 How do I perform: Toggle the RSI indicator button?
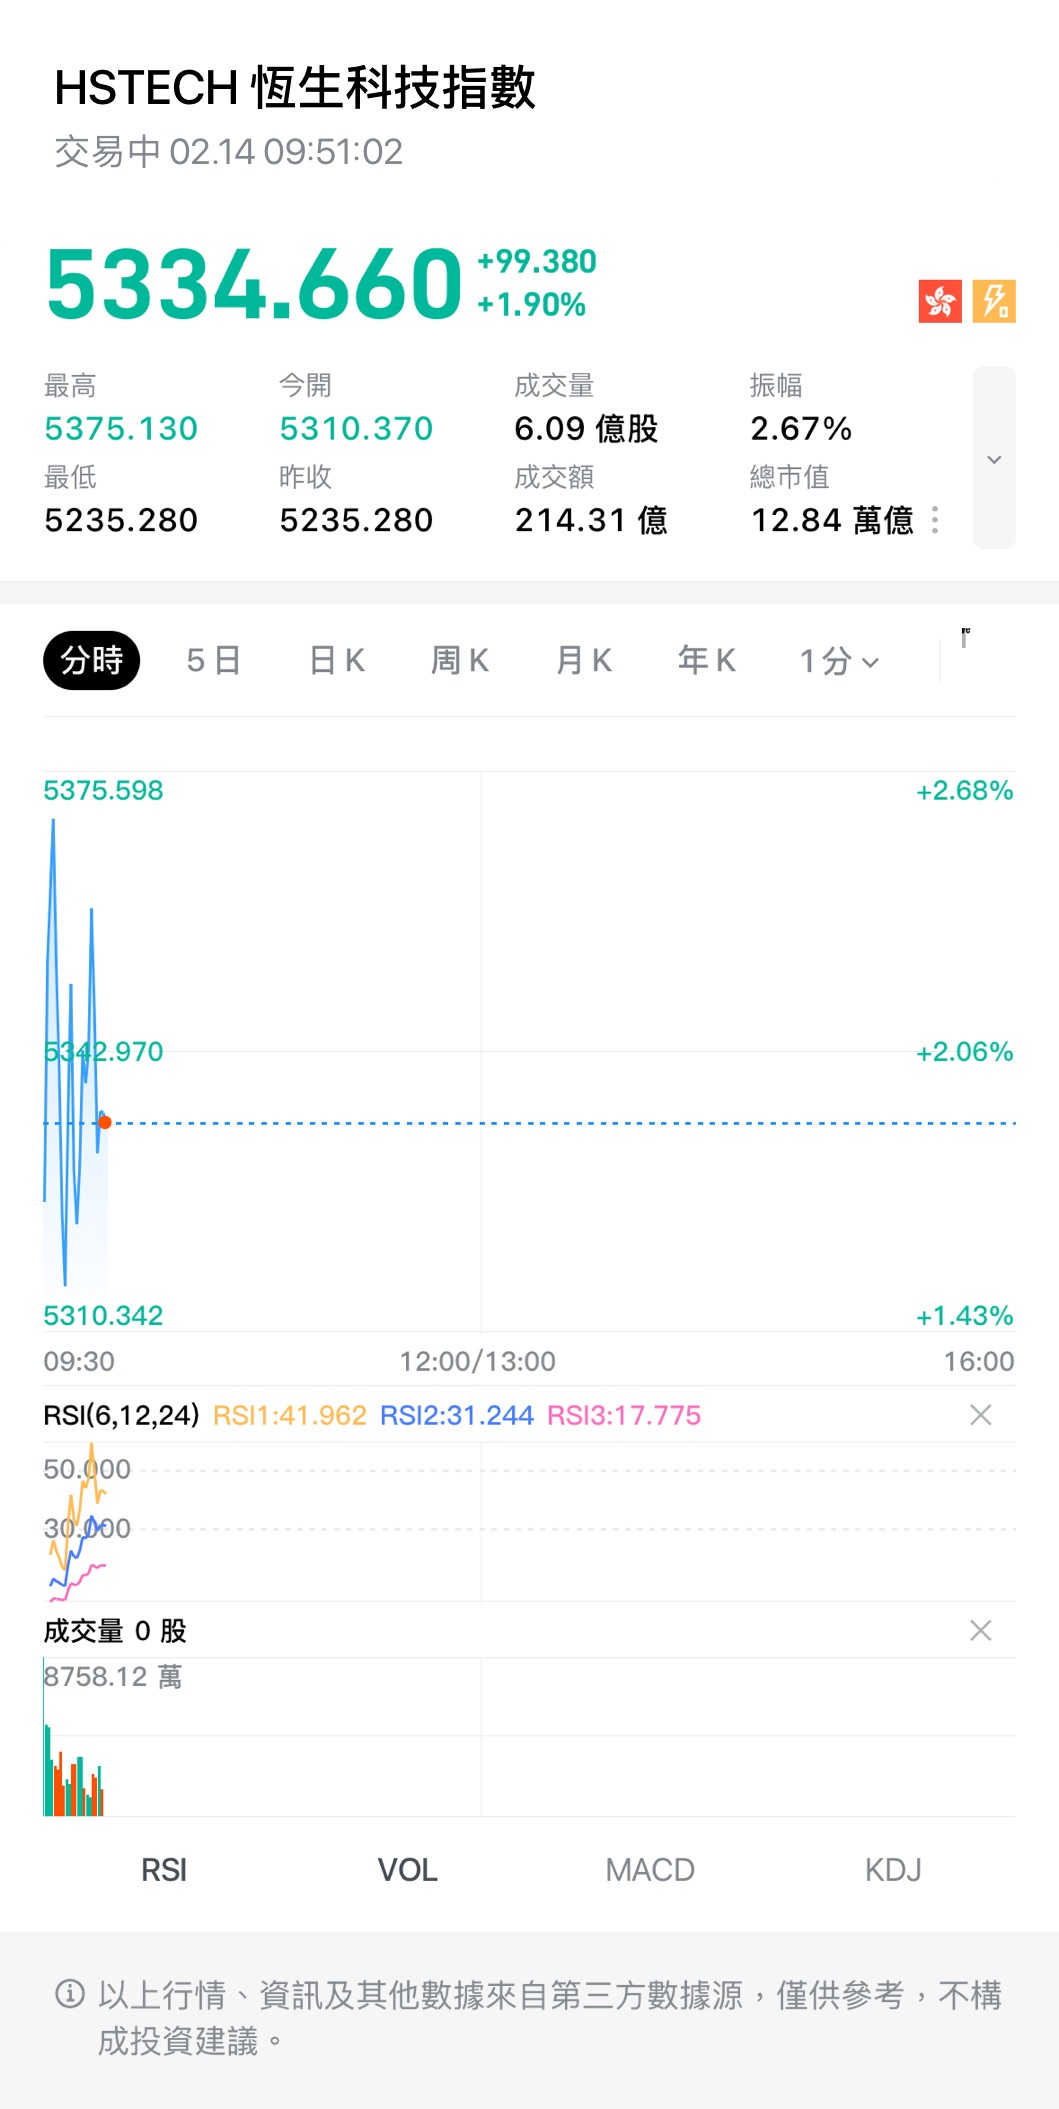164,1870
